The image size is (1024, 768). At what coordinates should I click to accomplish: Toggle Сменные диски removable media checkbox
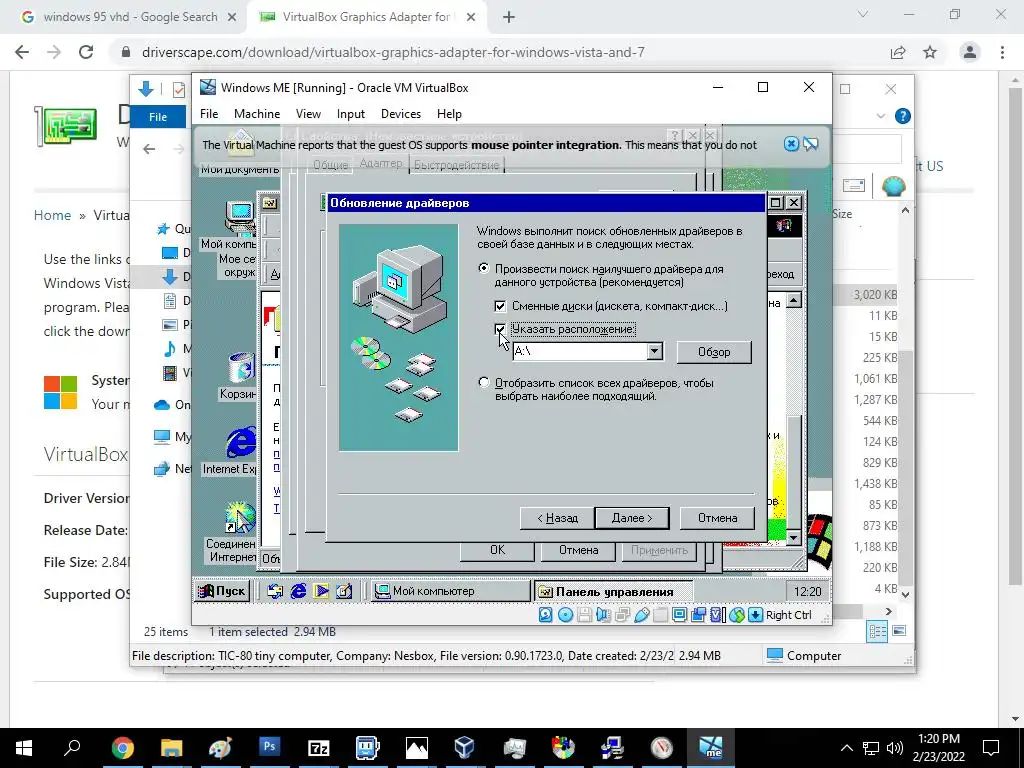(x=500, y=306)
